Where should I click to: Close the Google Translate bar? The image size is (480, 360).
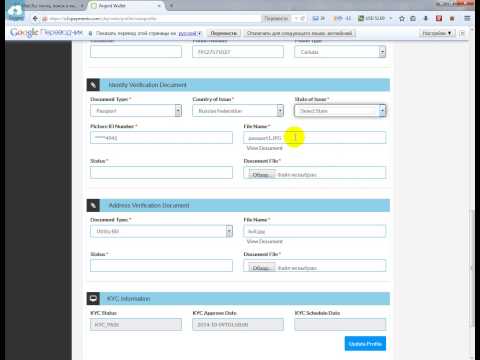462,33
